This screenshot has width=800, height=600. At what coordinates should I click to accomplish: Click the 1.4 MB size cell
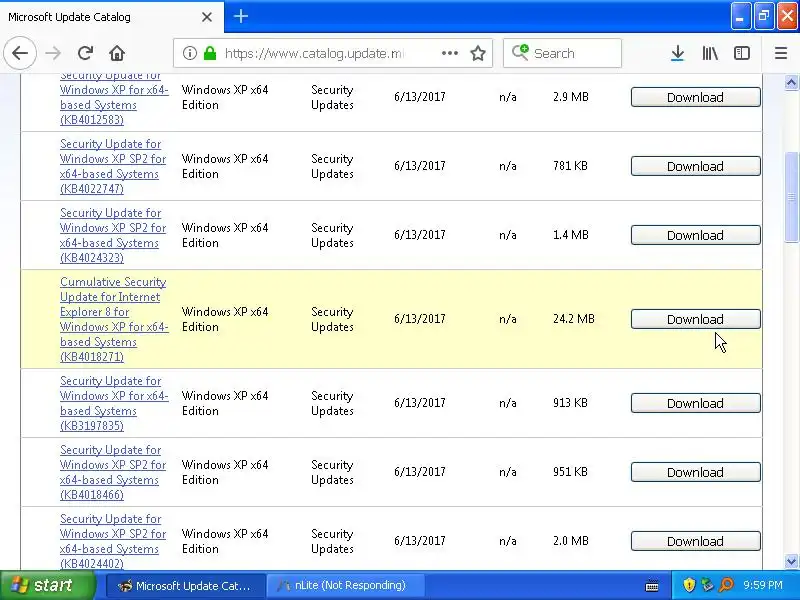tap(570, 235)
